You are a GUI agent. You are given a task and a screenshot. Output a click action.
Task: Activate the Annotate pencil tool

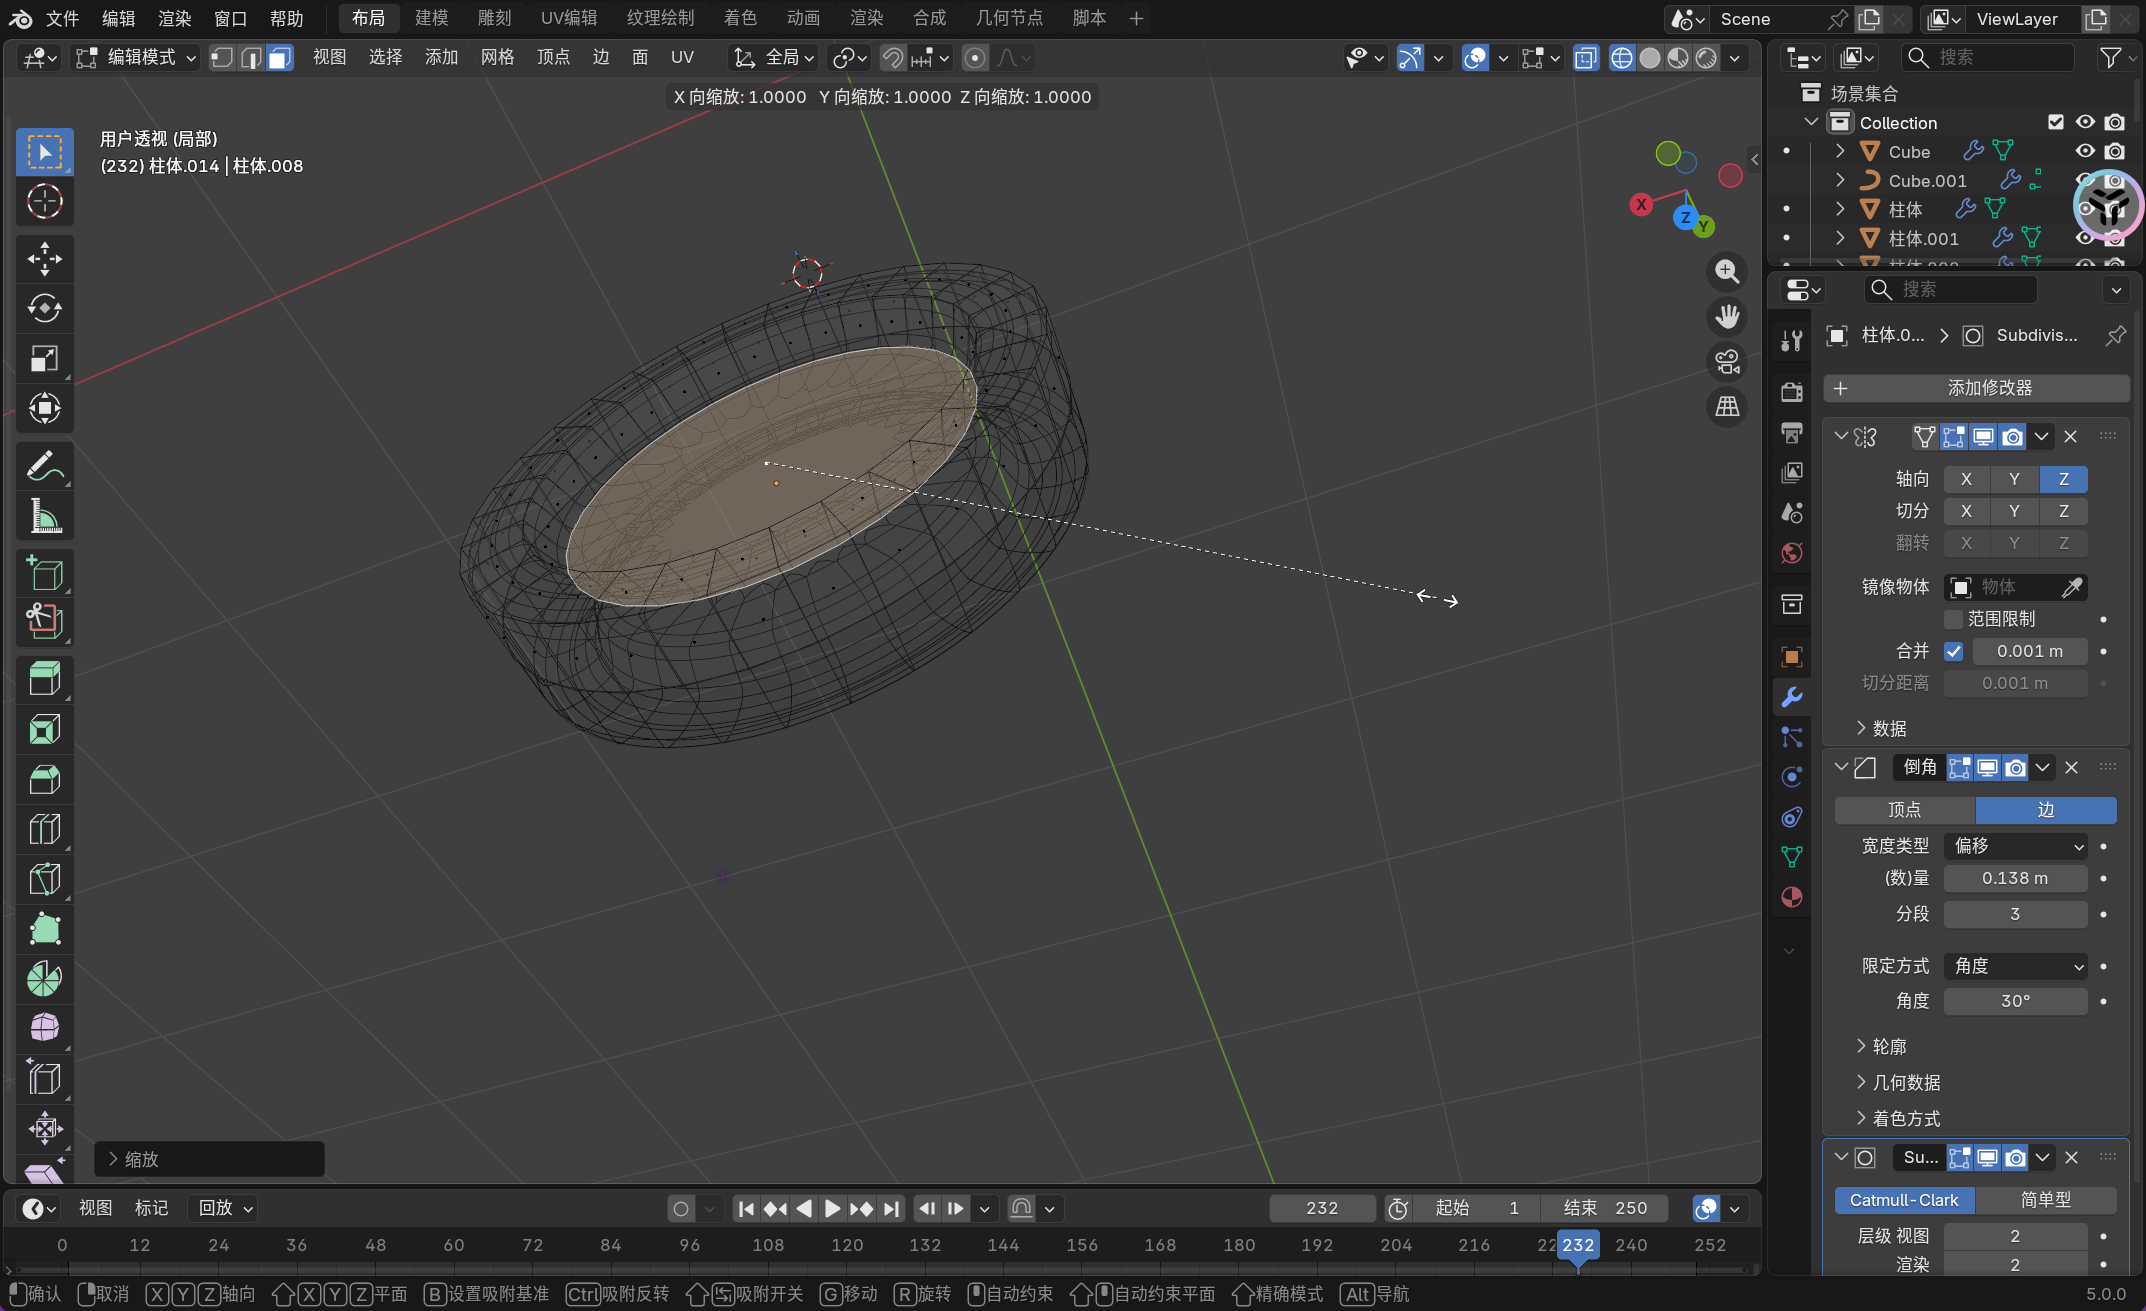tap(44, 466)
